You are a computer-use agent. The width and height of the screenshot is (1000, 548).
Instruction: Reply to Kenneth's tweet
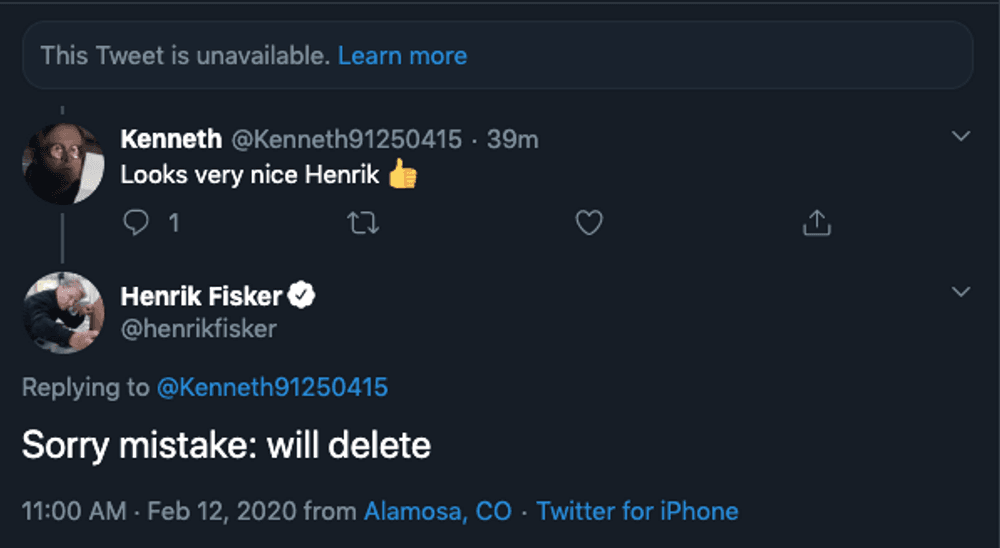click(x=136, y=223)
